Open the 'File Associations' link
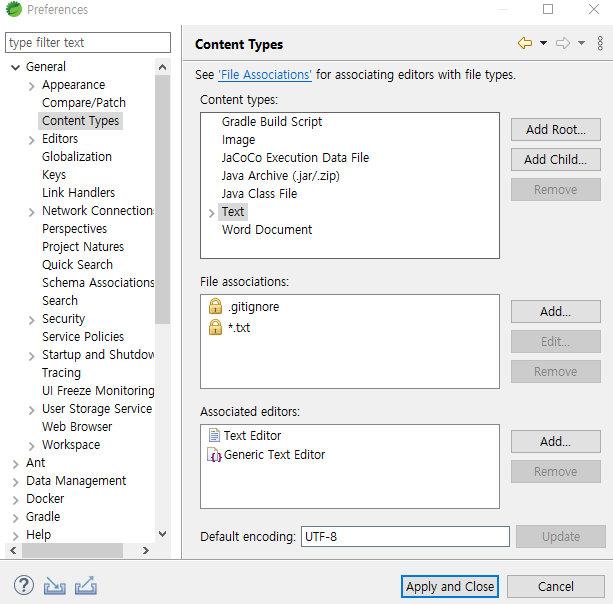The height and width of the screenshot is (604, 613). tap(265, 74)
